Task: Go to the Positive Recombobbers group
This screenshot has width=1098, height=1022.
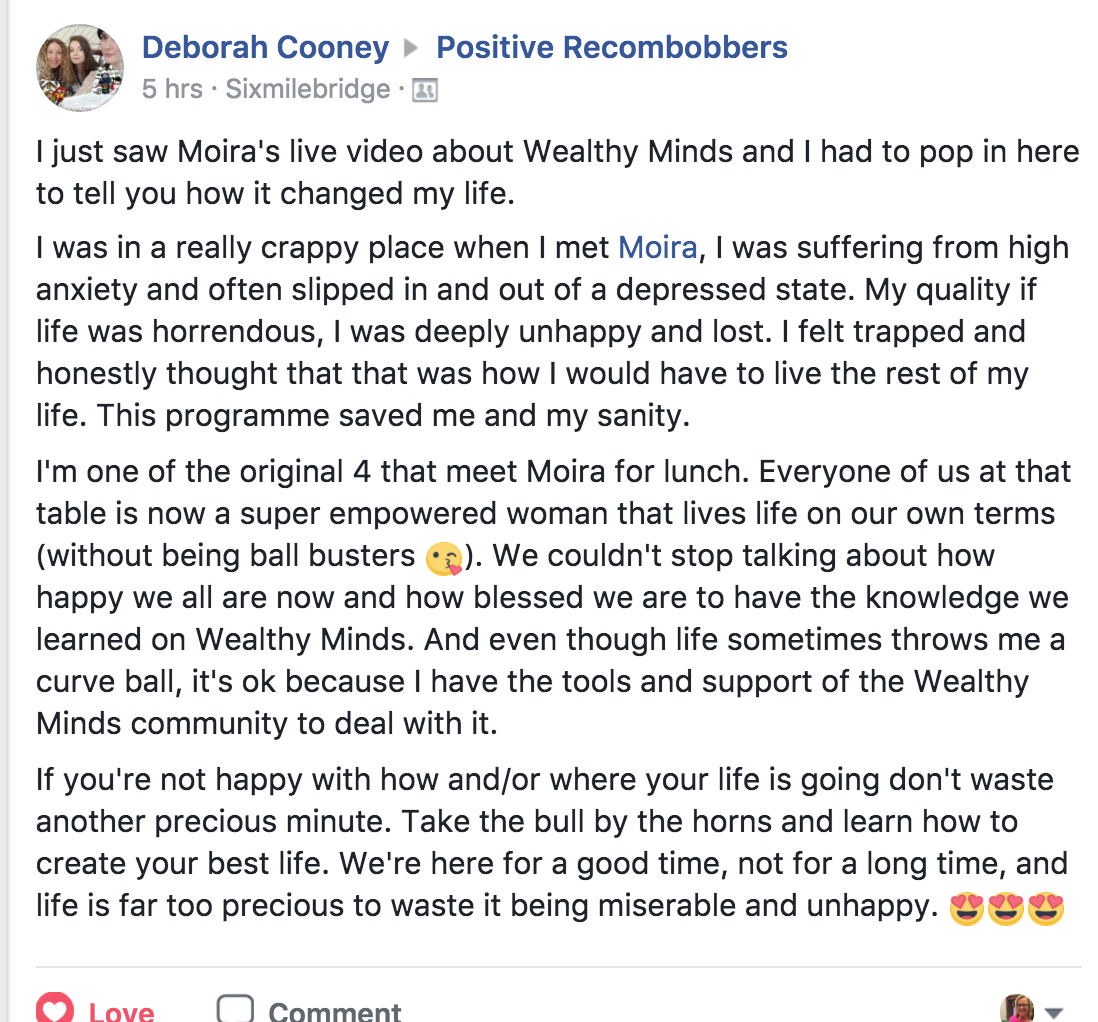Action: pyautogui.click(x=612, y=47)
